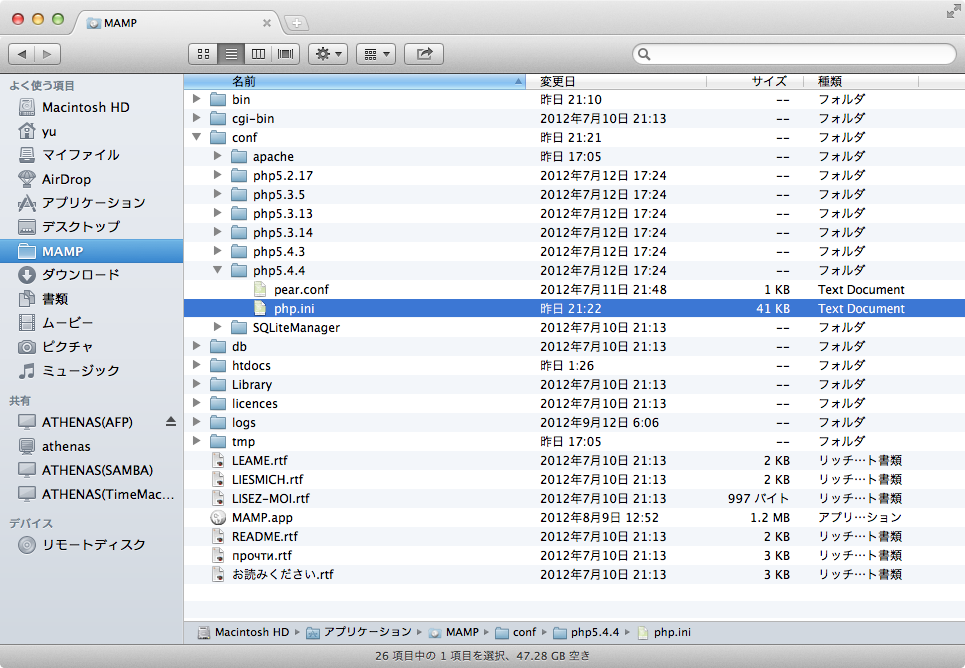The width and height of the screenshot is (965, 668).
Task: Click the Share toolbar button
Action: coord(424,54)
